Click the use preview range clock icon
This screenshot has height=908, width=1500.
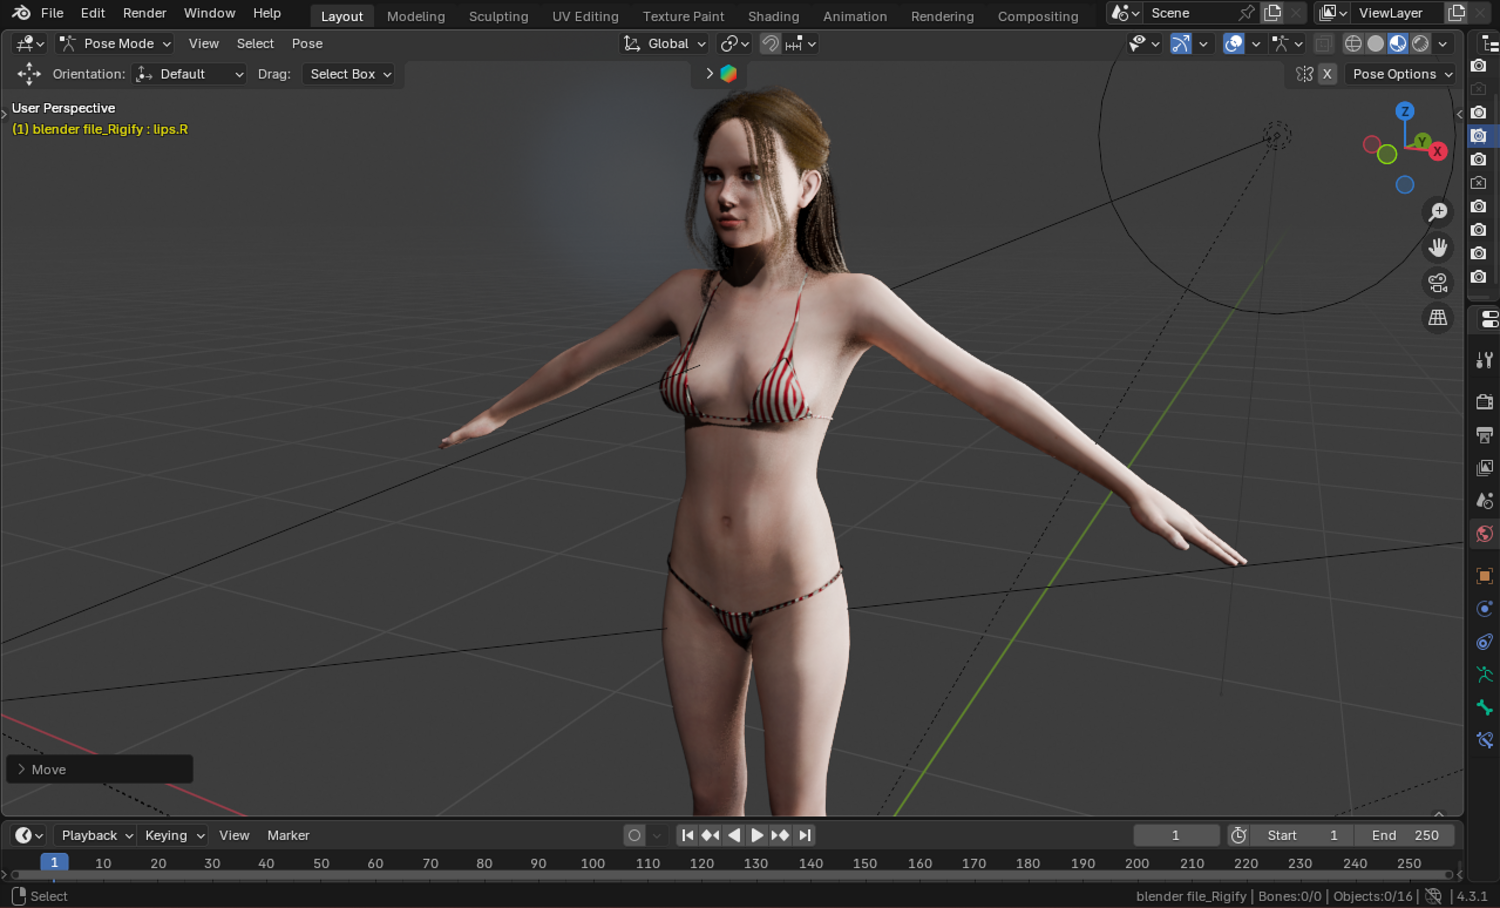point(1238,835)
